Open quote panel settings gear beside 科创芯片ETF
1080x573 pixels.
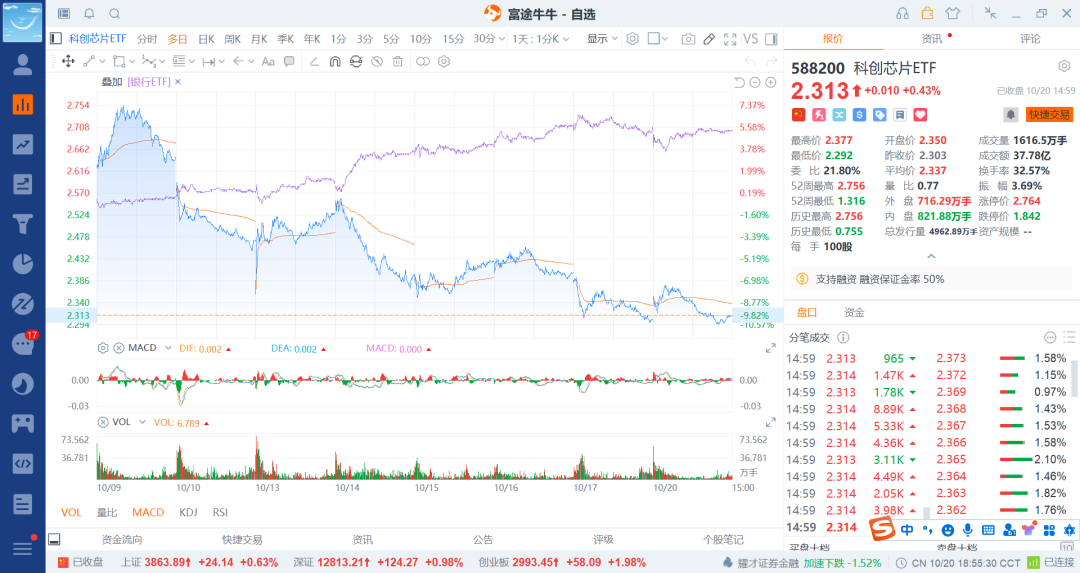pos(1064,66)
